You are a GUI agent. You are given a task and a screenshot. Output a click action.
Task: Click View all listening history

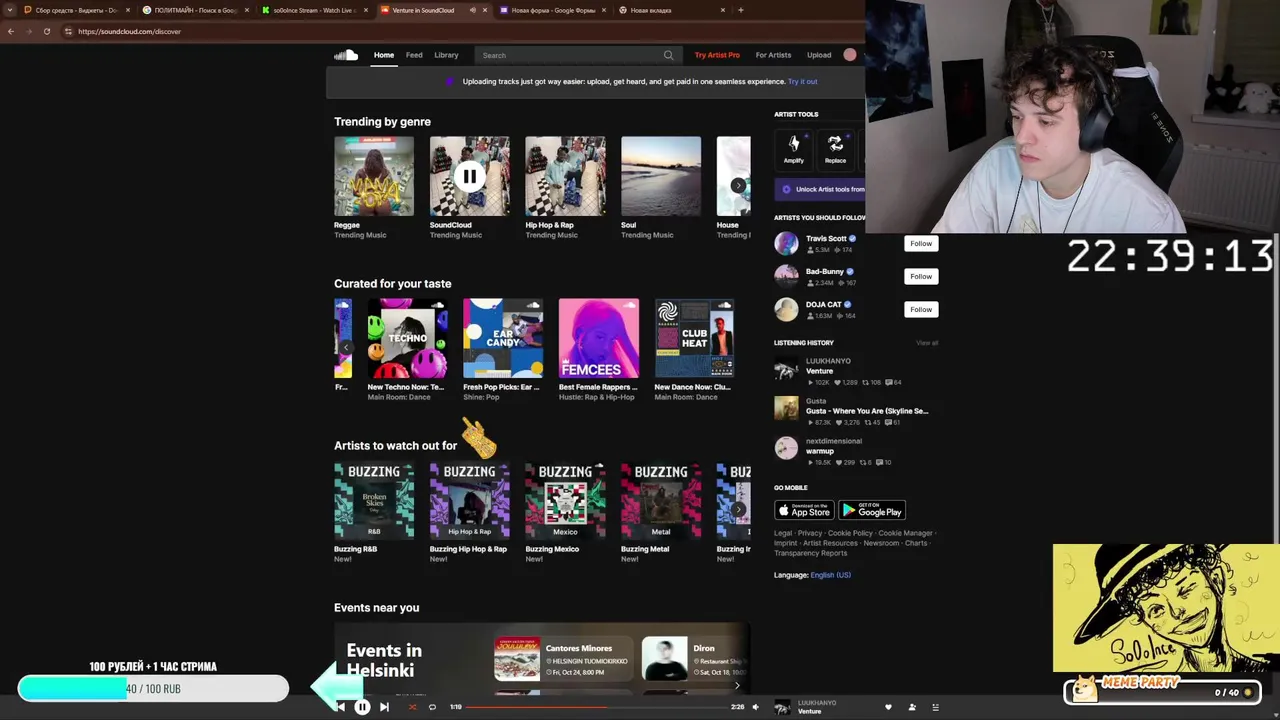[927, 343]
